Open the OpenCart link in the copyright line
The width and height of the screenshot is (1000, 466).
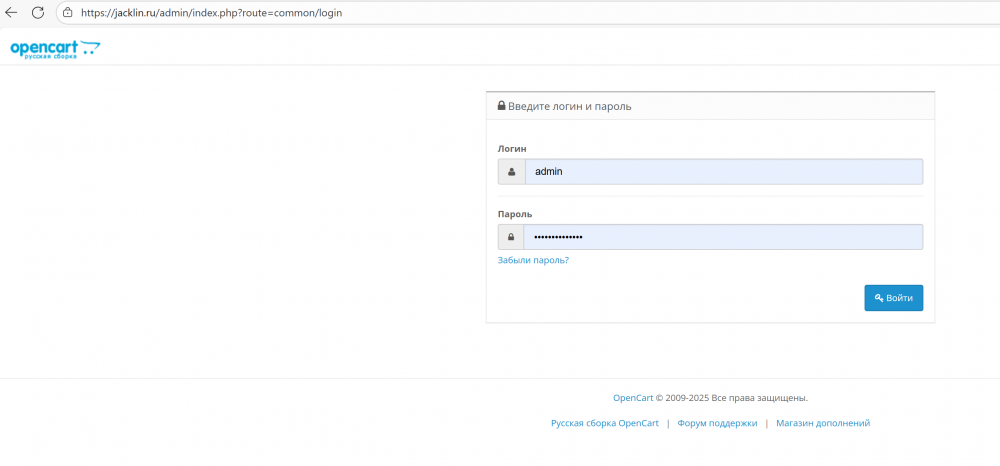click(x=633, y=398)
